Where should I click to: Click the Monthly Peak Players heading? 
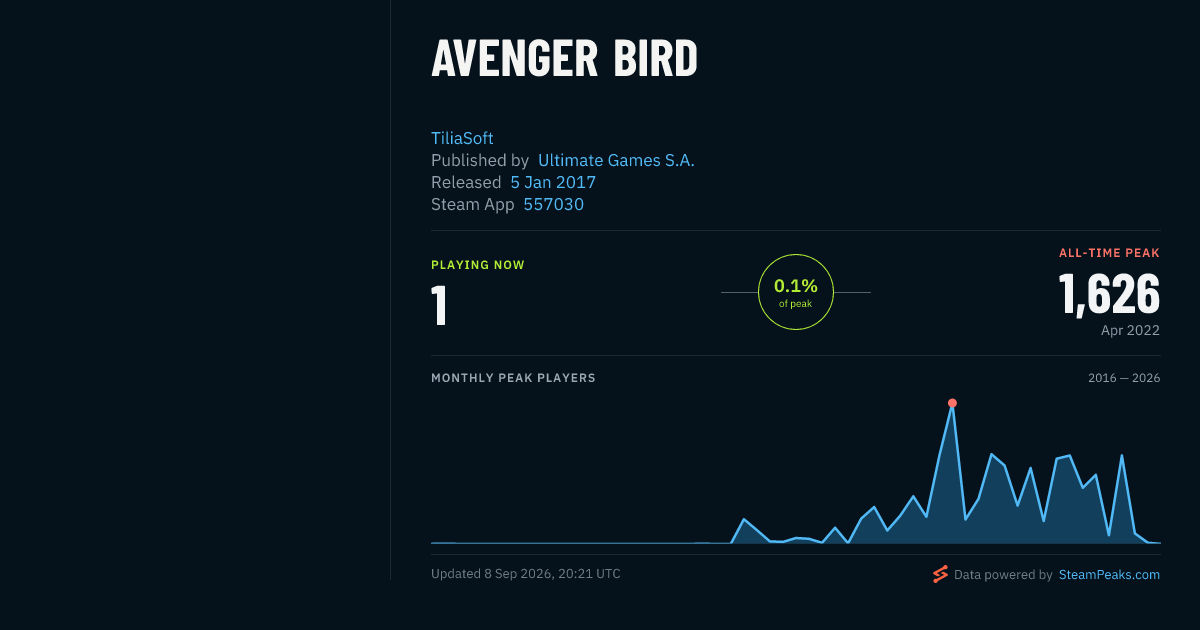pyautogui.click(x=513, y=378)
